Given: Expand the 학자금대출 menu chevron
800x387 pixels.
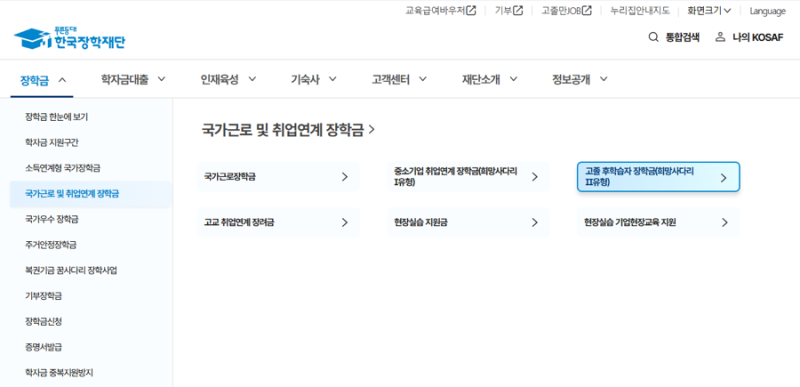Looking at the screenshot, I should (162, 79).
